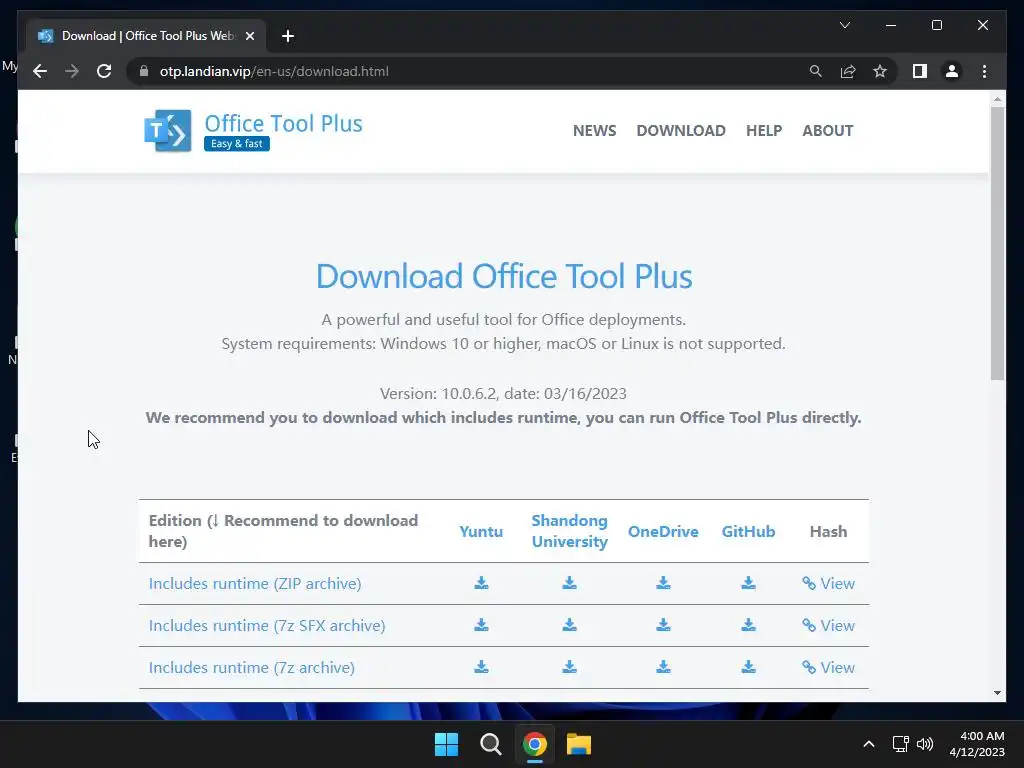
Task: View hash for 7z SFX archive
Action: point(828,625)
